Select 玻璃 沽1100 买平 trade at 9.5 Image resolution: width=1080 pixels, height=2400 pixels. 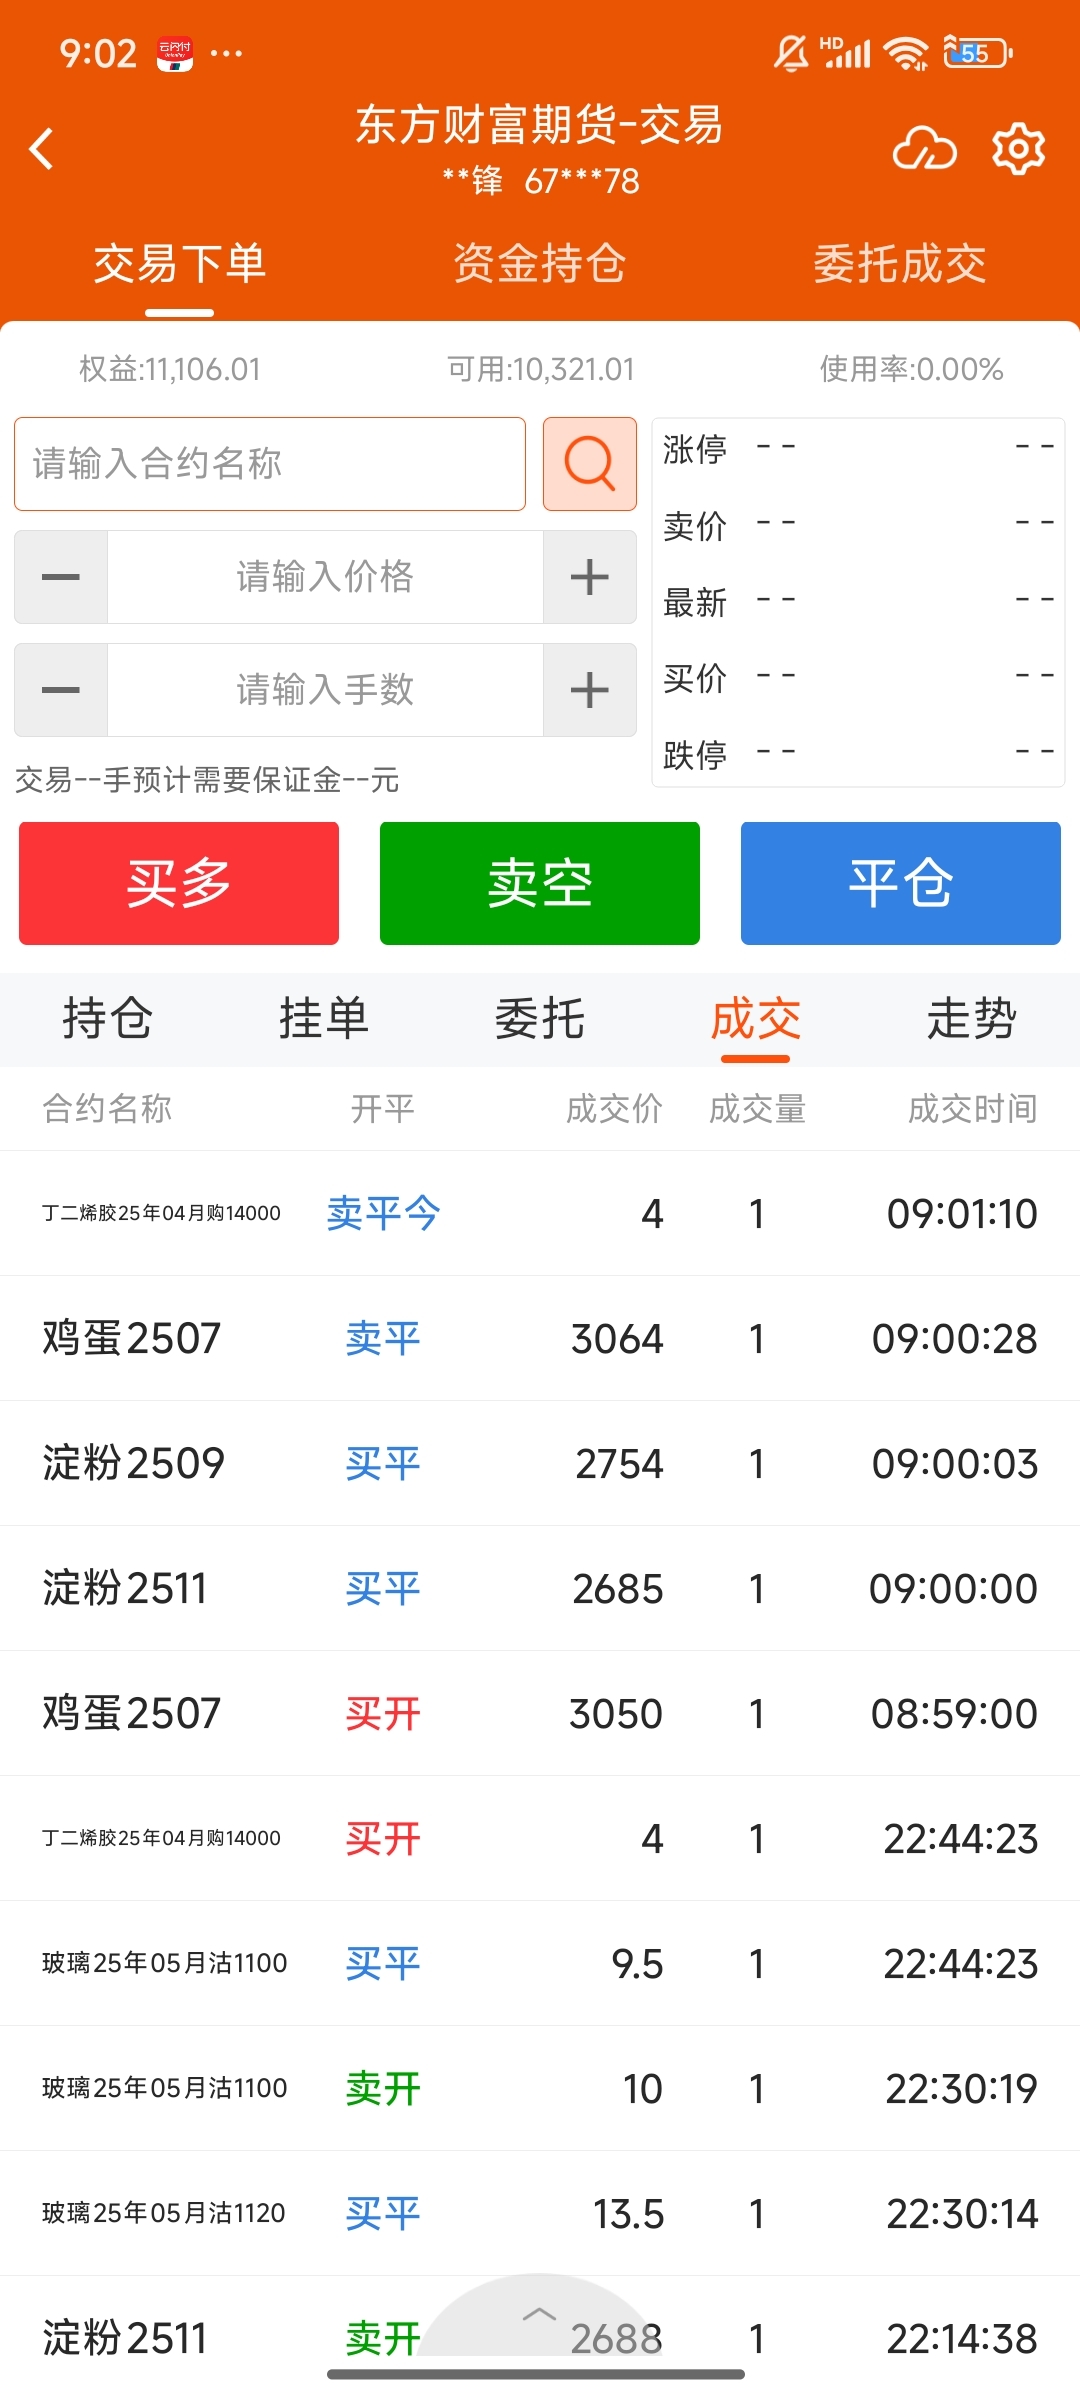(540, 1963)
